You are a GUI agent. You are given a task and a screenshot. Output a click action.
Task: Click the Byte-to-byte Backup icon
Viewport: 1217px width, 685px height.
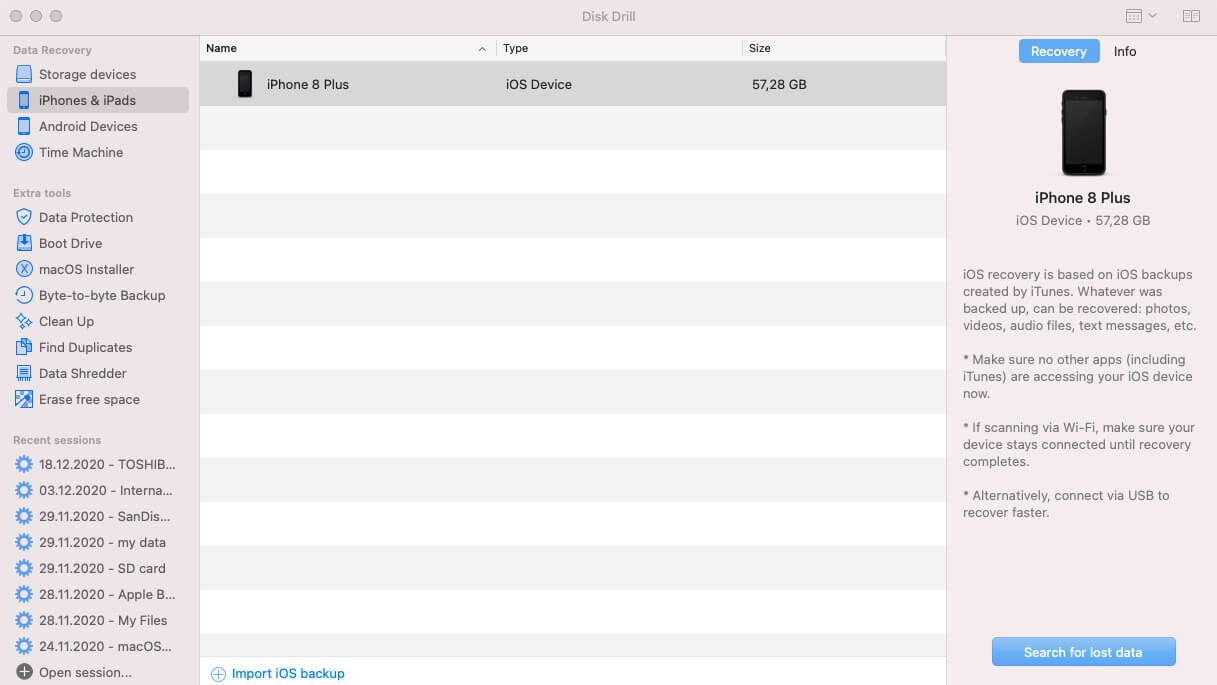pyautogui.click(x=24, y=295)
